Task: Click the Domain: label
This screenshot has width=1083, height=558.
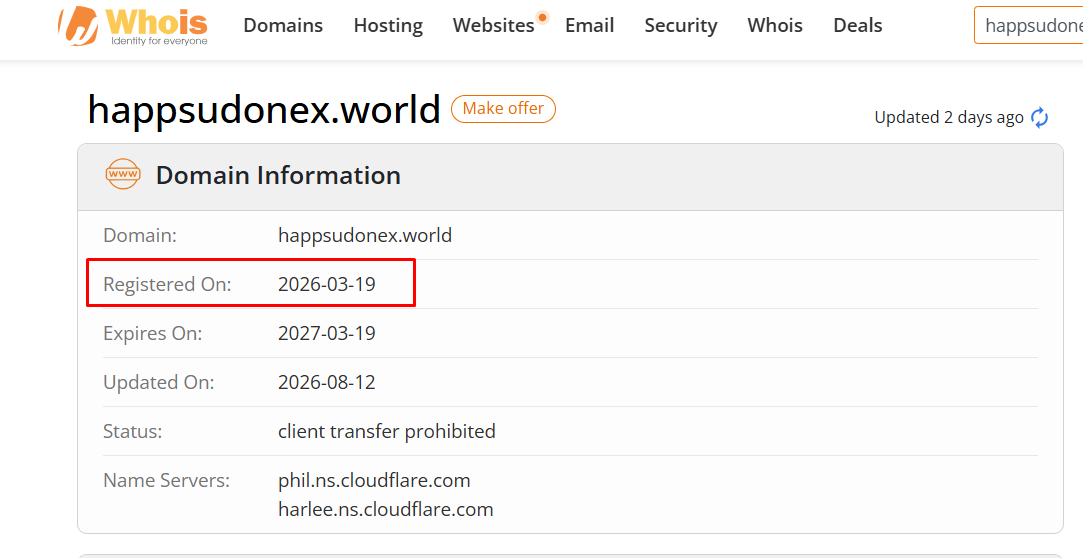Action: click(140, 235)
